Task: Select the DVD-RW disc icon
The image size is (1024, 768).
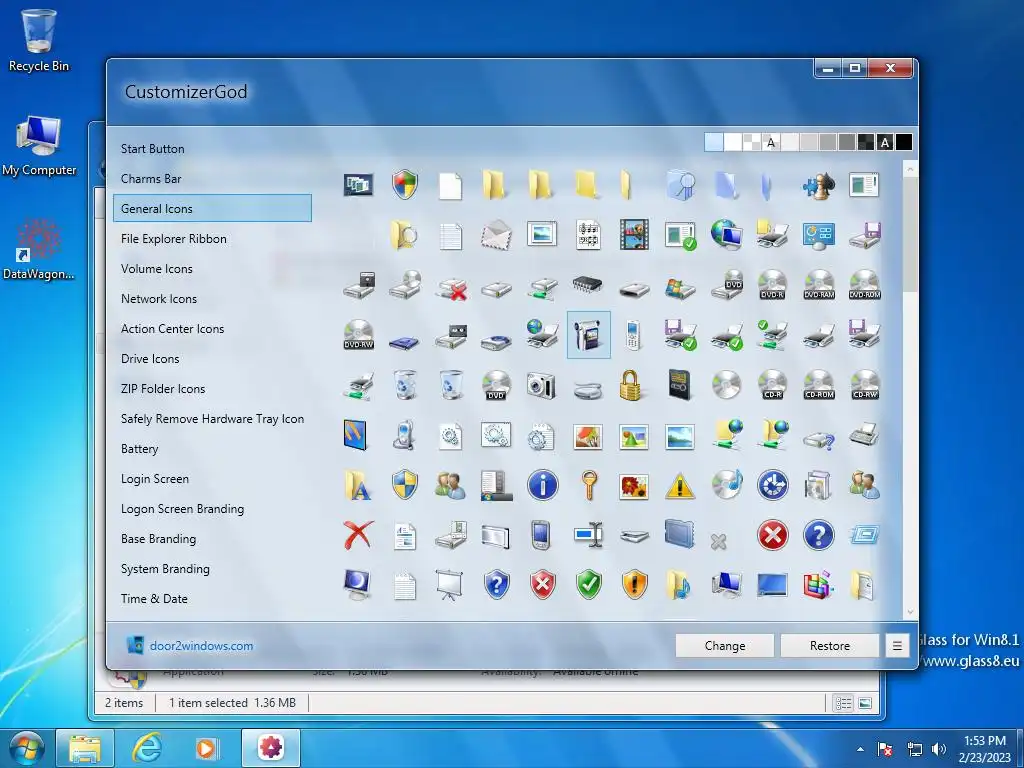Action: [x=359, y=334]
